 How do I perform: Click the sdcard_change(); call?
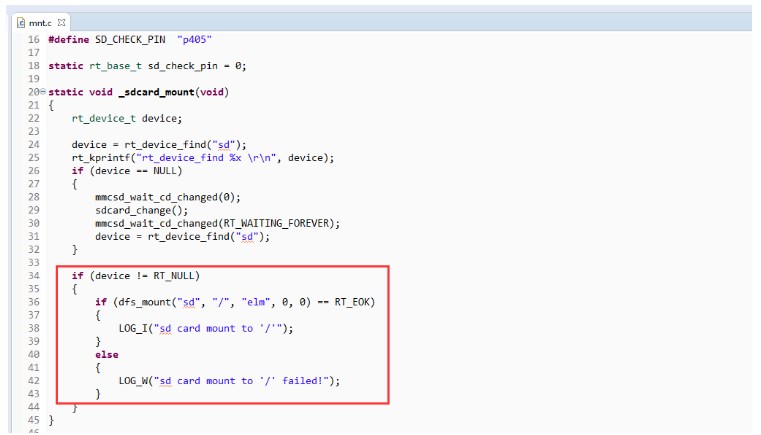tap(141, 210)
